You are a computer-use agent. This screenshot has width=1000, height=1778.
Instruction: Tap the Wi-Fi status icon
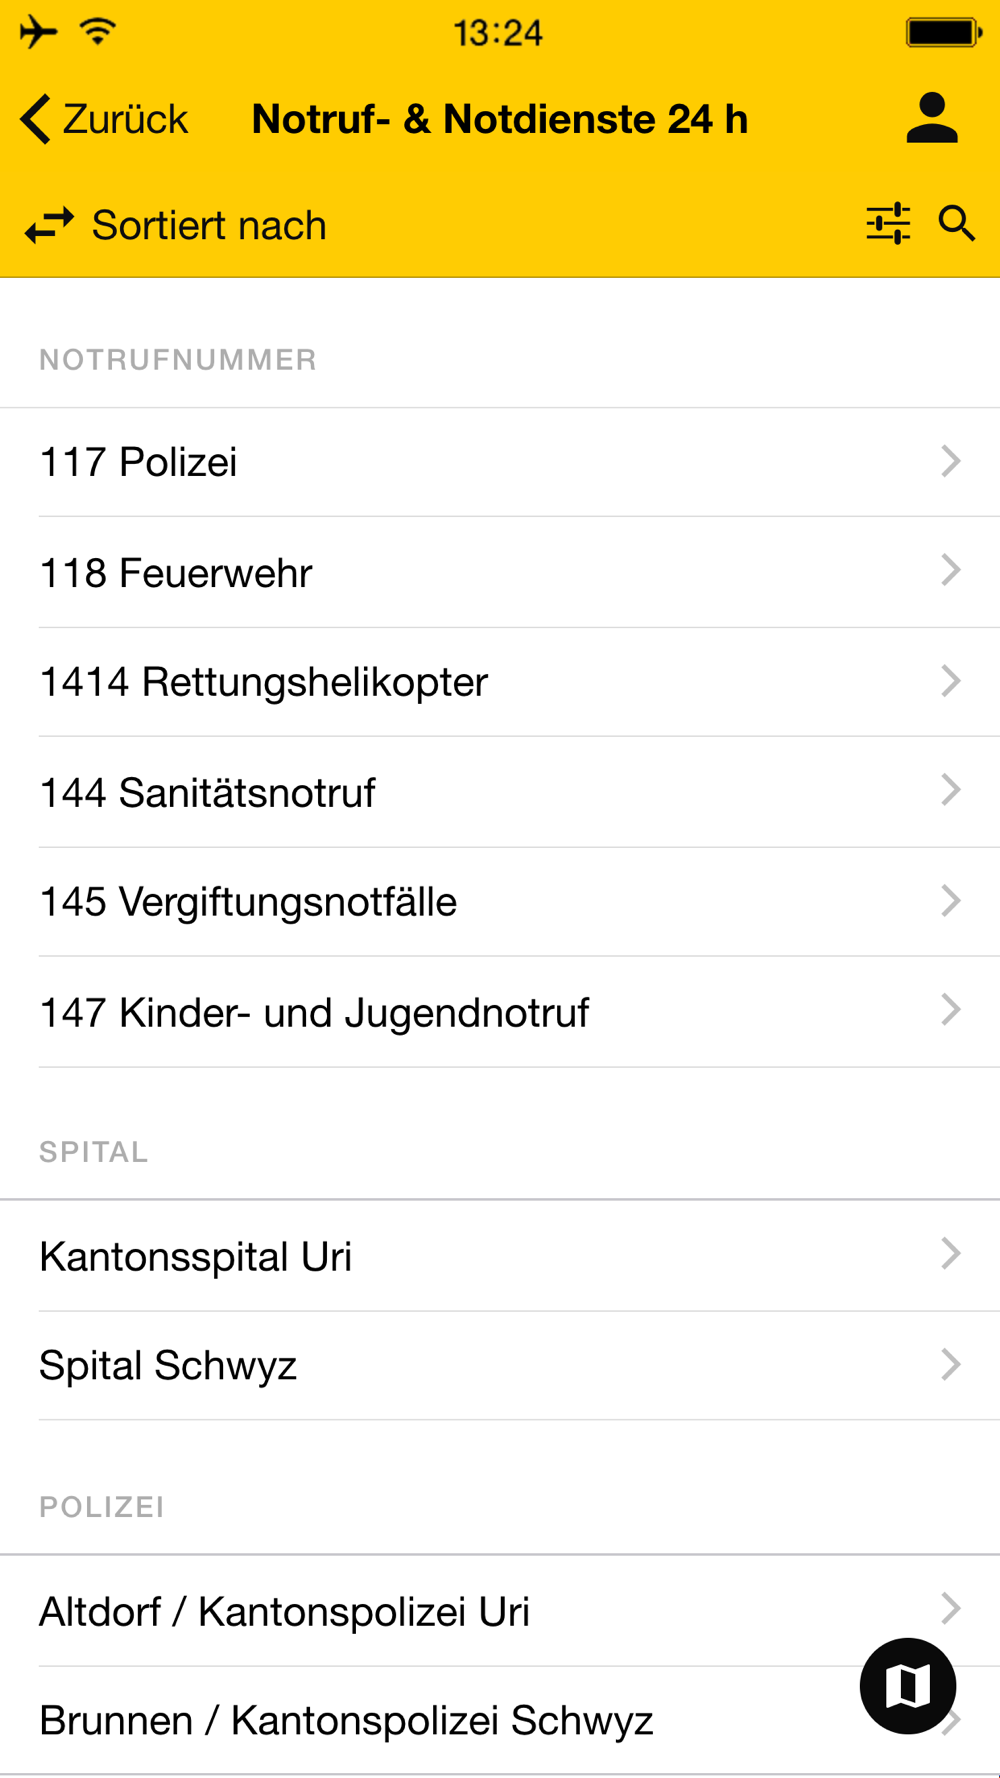[98, 32]
